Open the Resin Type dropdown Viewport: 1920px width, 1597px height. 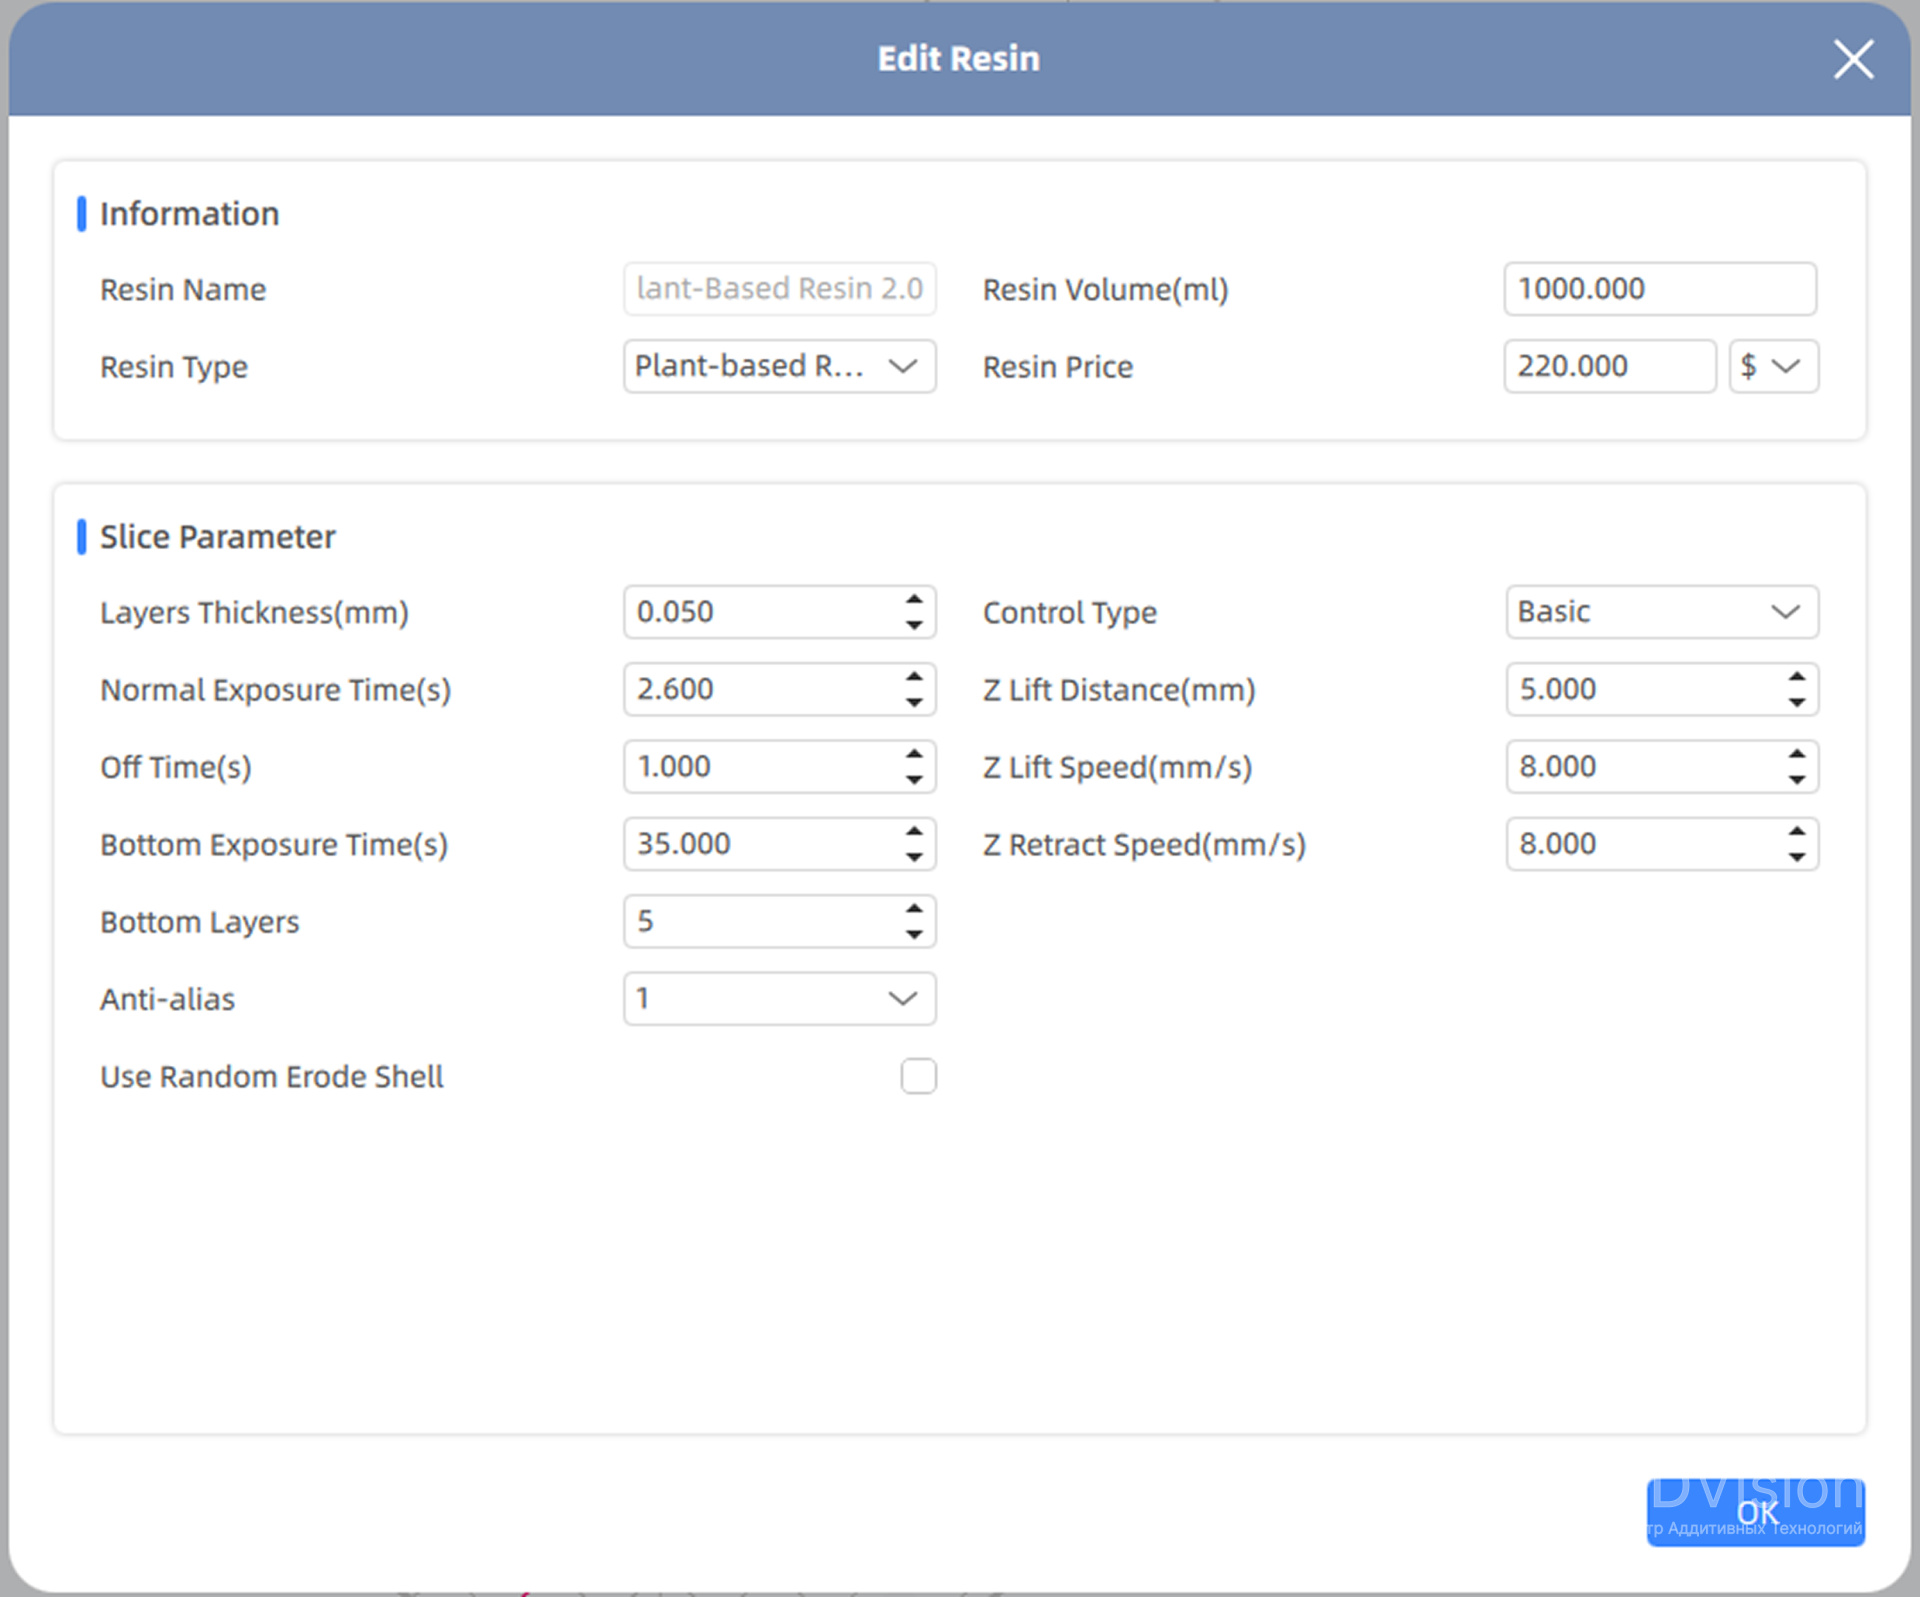778,366
